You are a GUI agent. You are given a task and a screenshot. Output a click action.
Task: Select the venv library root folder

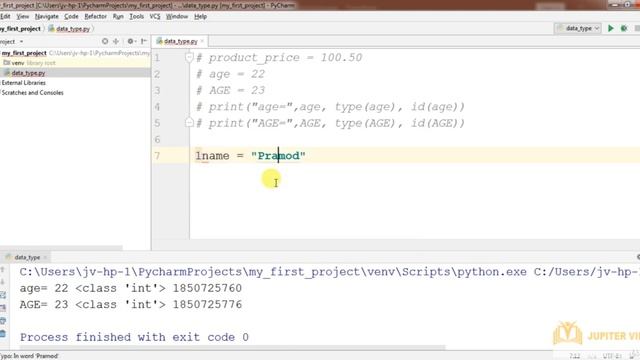tap(29, 63)
